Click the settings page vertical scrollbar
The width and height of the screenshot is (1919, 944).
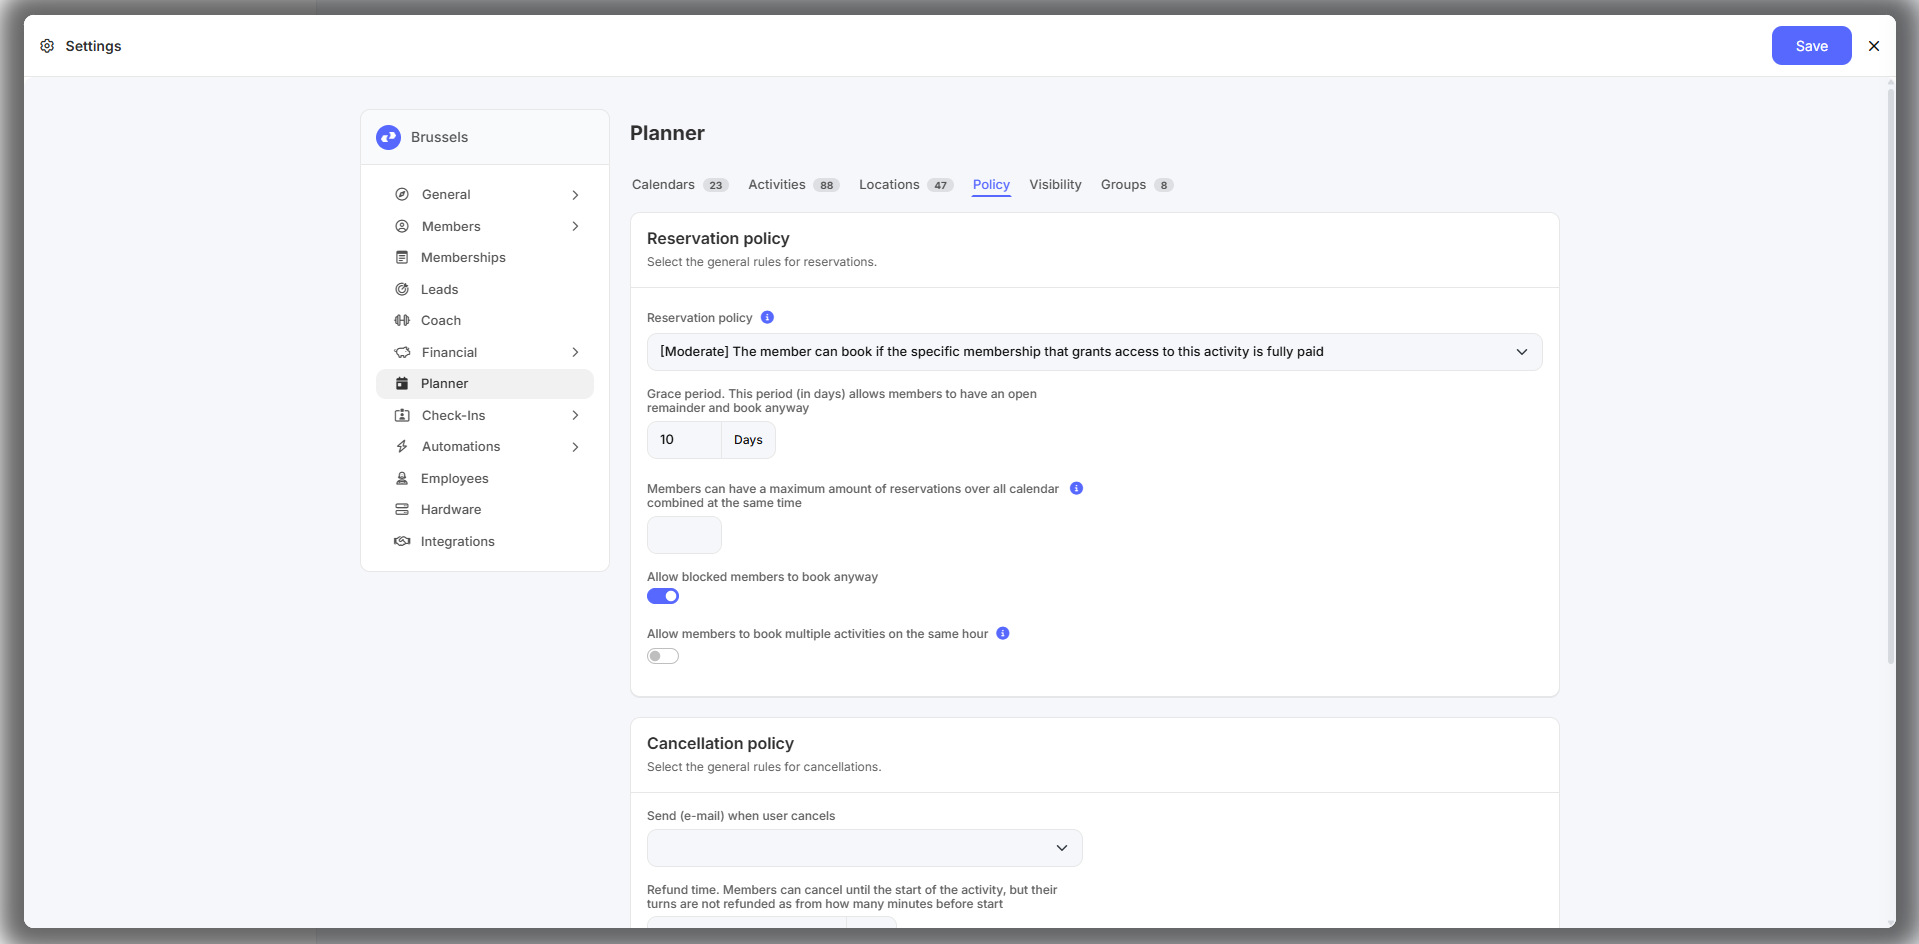point(1890,377)
